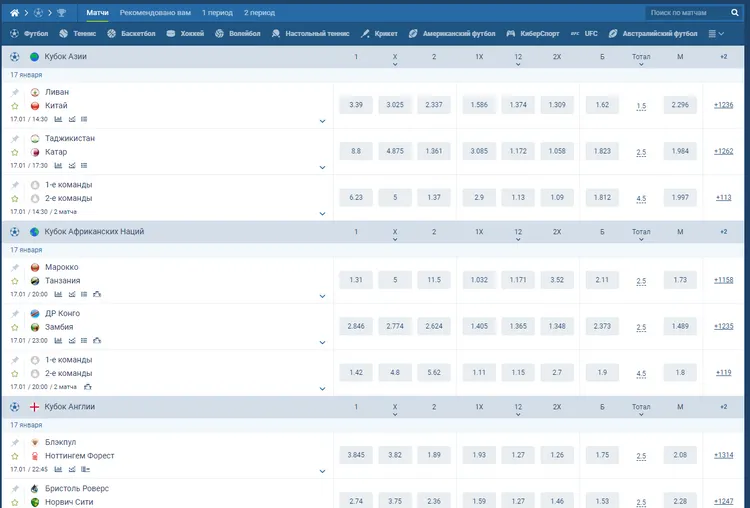The height and width of the screenshot is (508, 750).
Task: Select Американский футбол category
Action: coord(452,33)
